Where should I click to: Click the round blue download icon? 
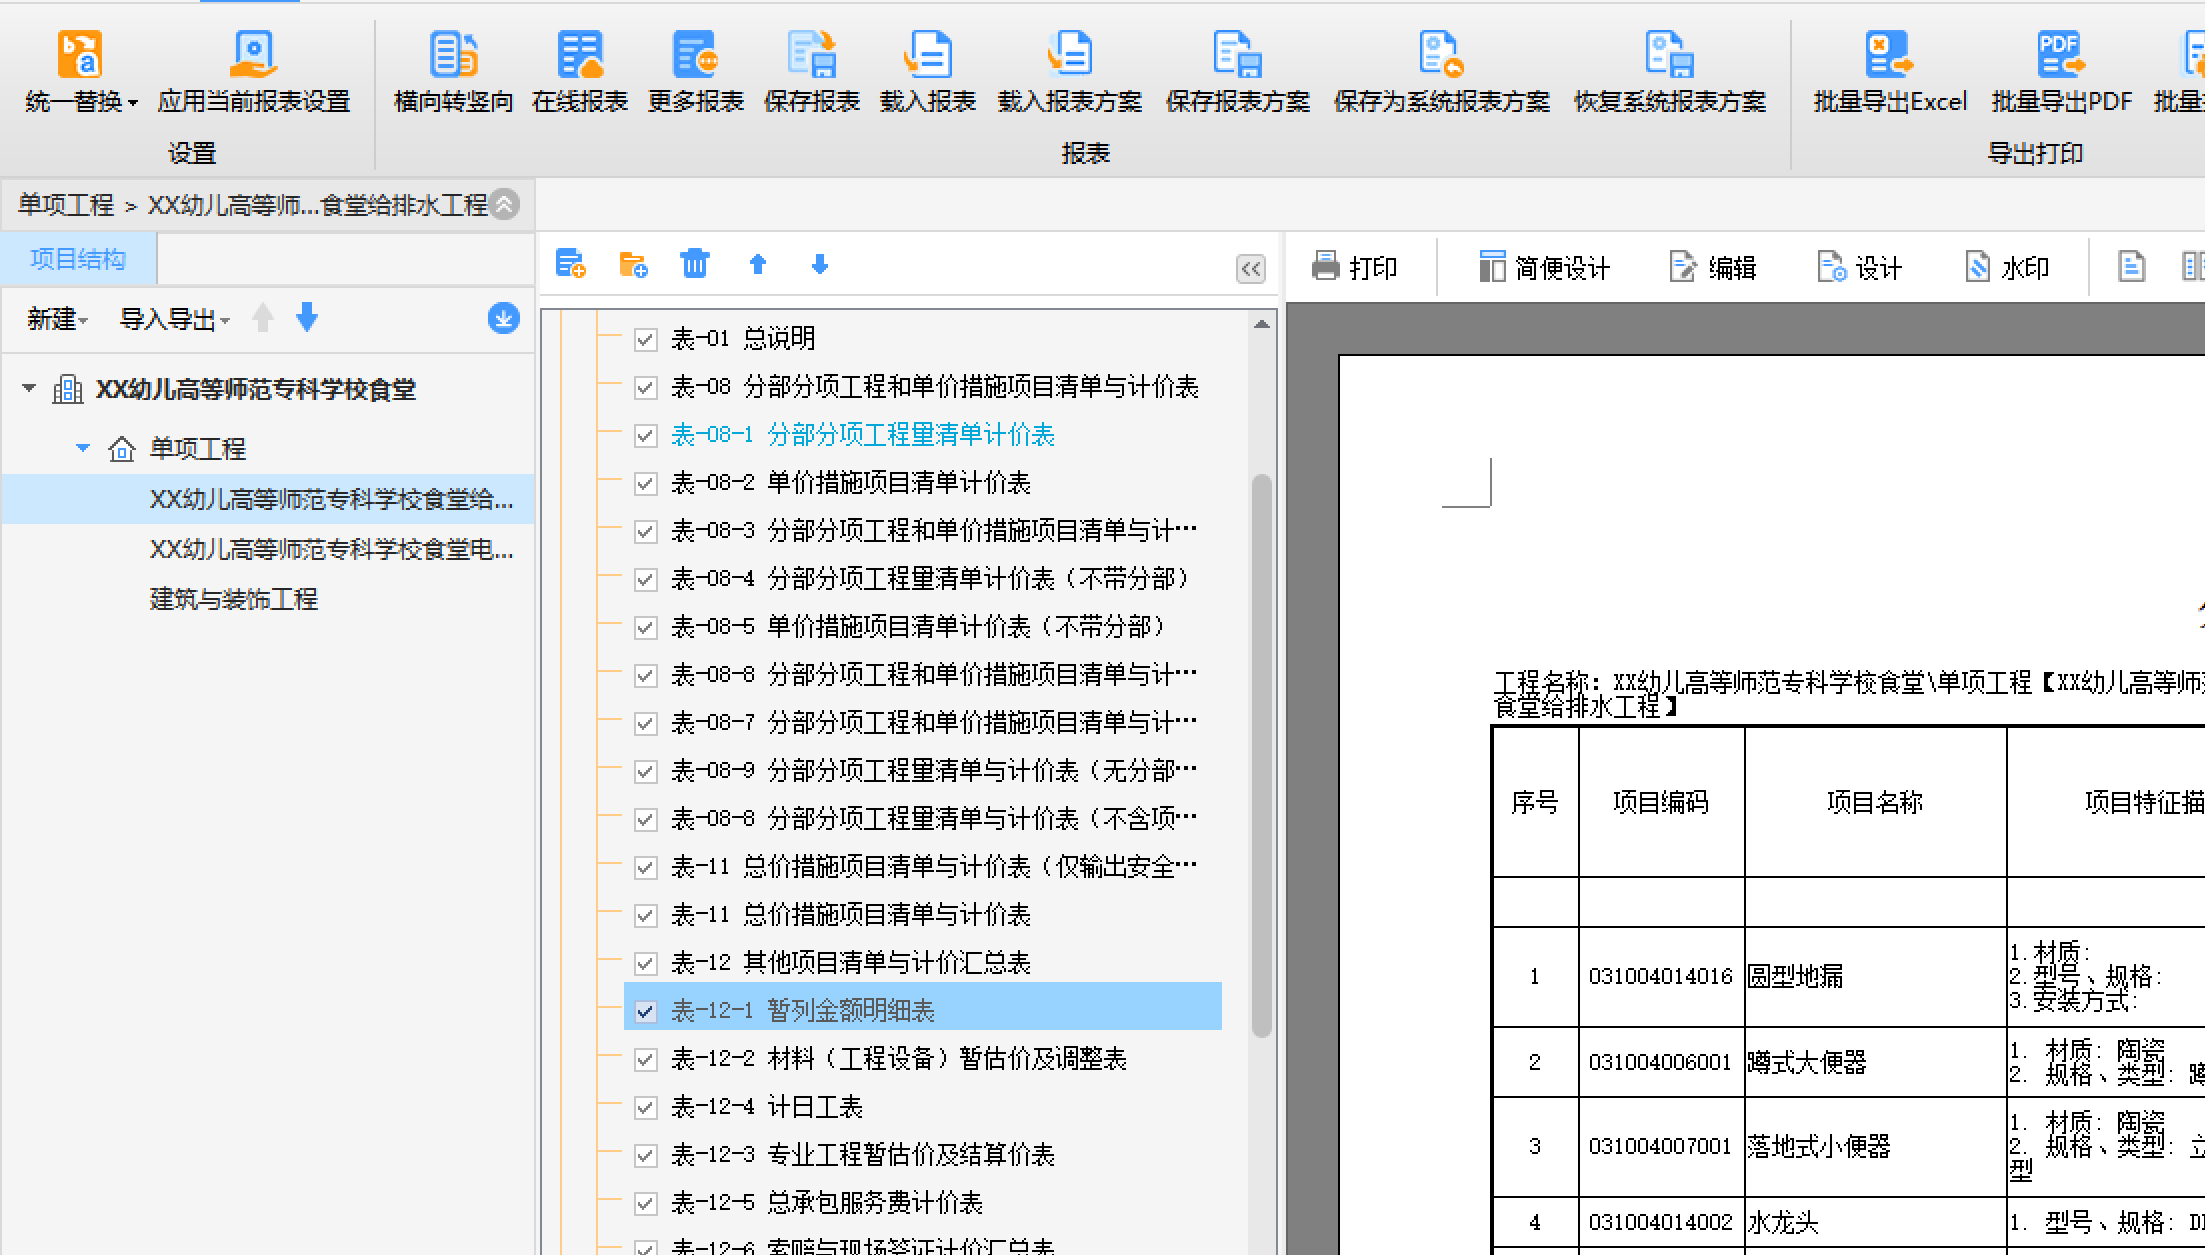(503, 318)
